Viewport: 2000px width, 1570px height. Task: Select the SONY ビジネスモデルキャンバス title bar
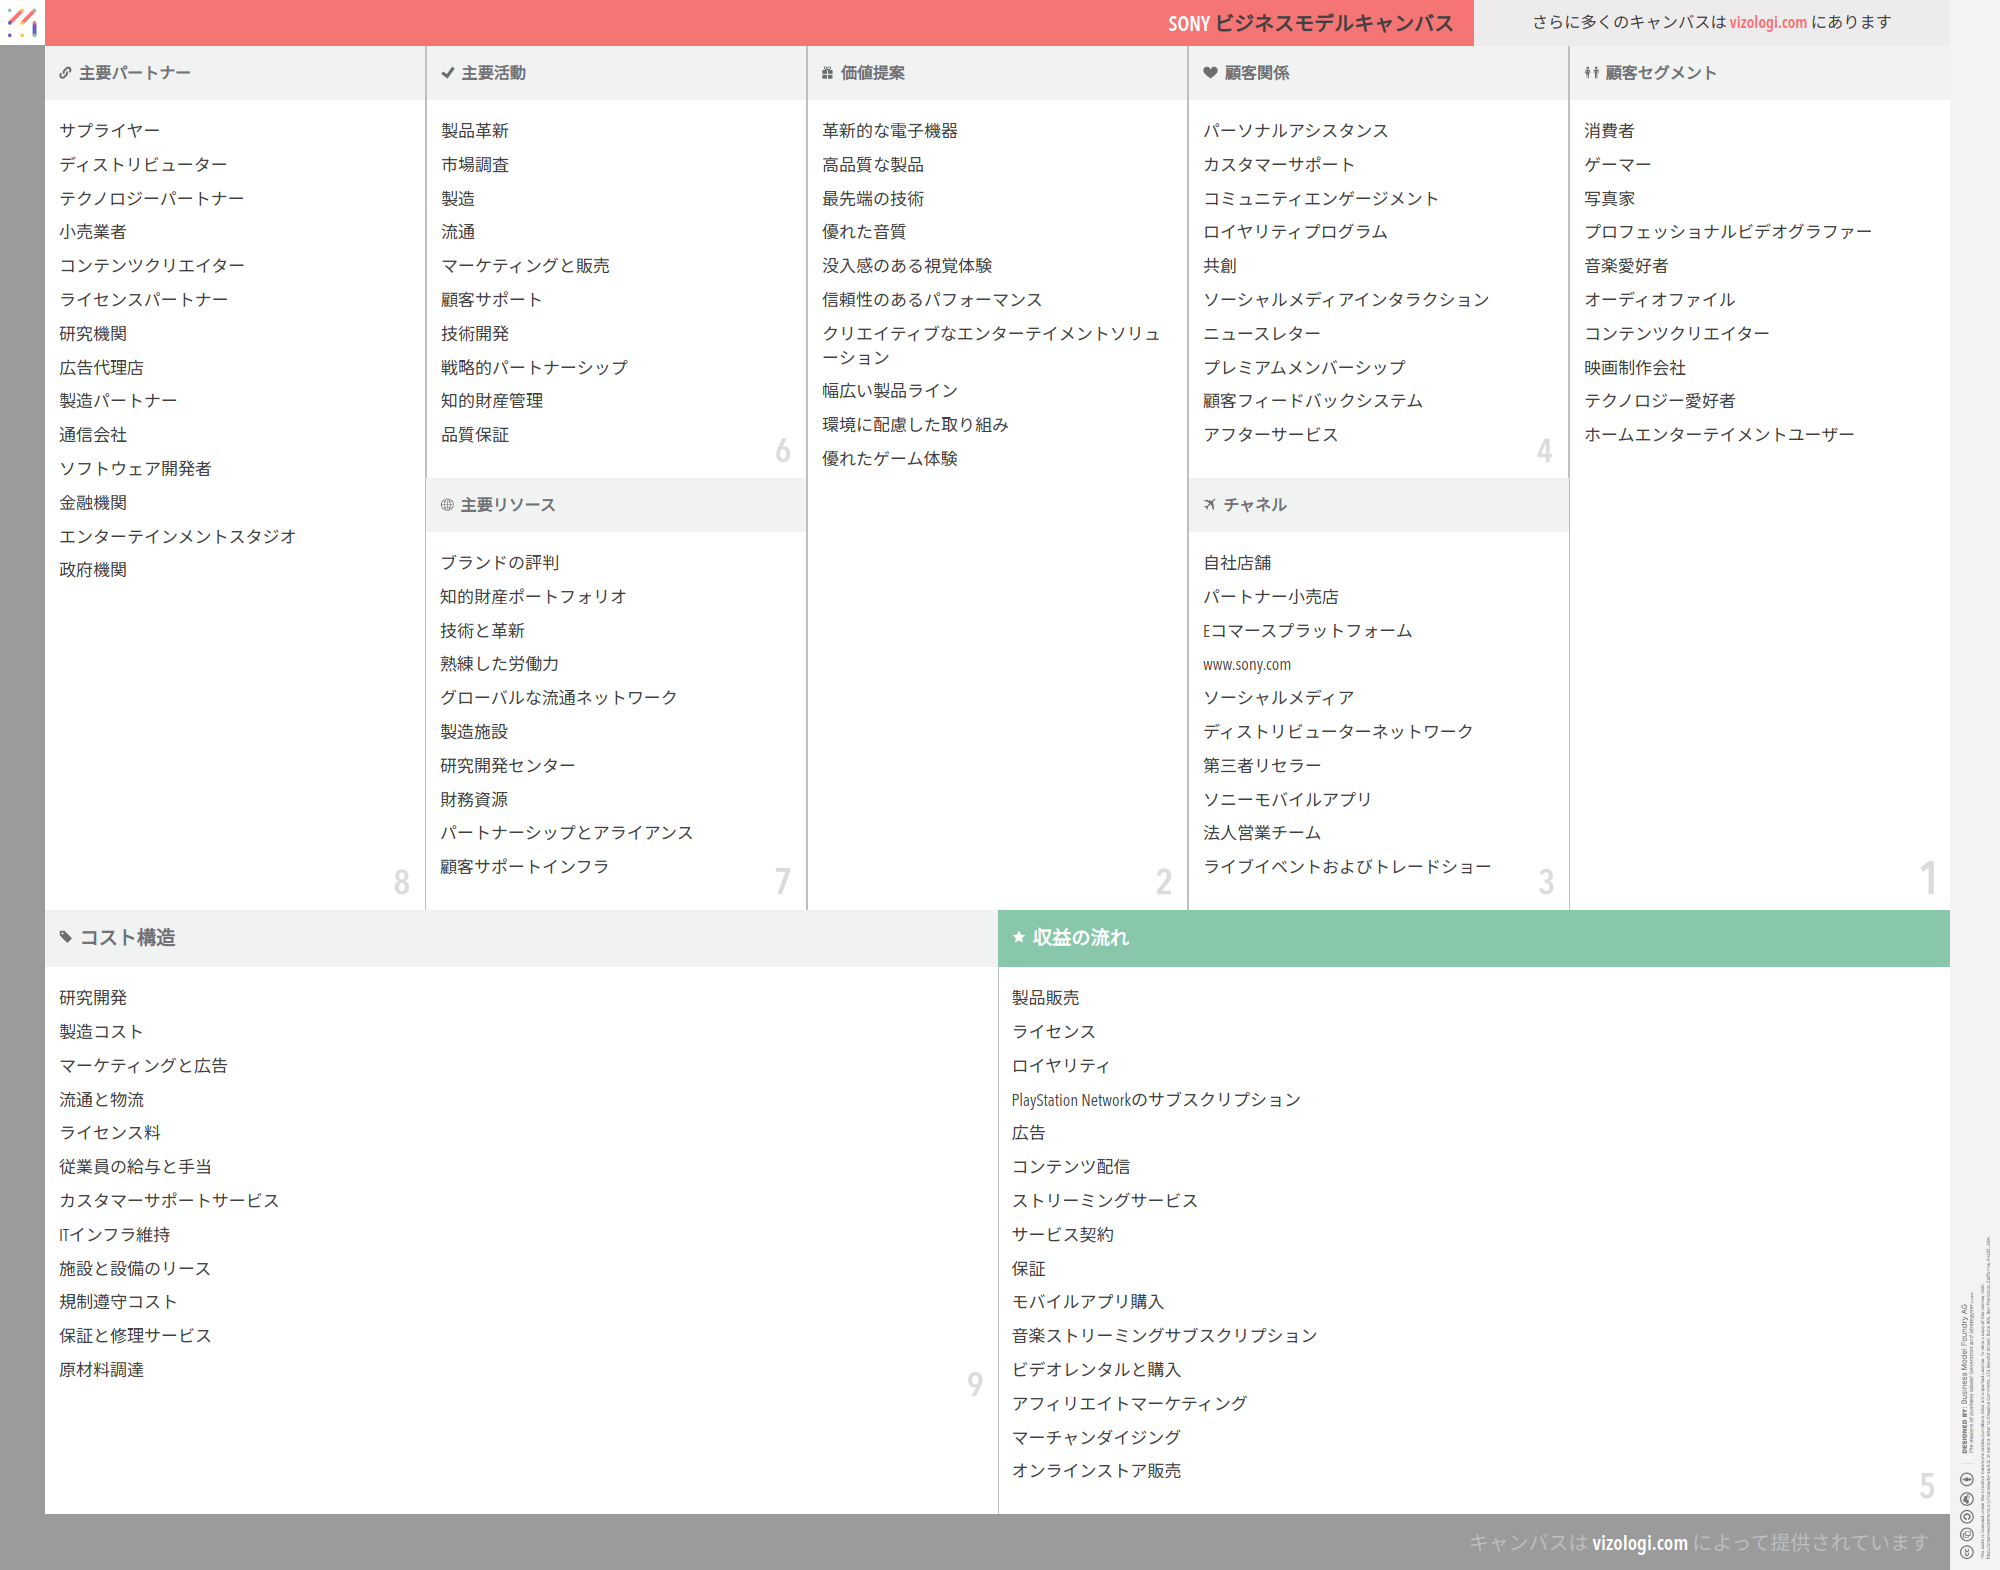point(1310,23)
